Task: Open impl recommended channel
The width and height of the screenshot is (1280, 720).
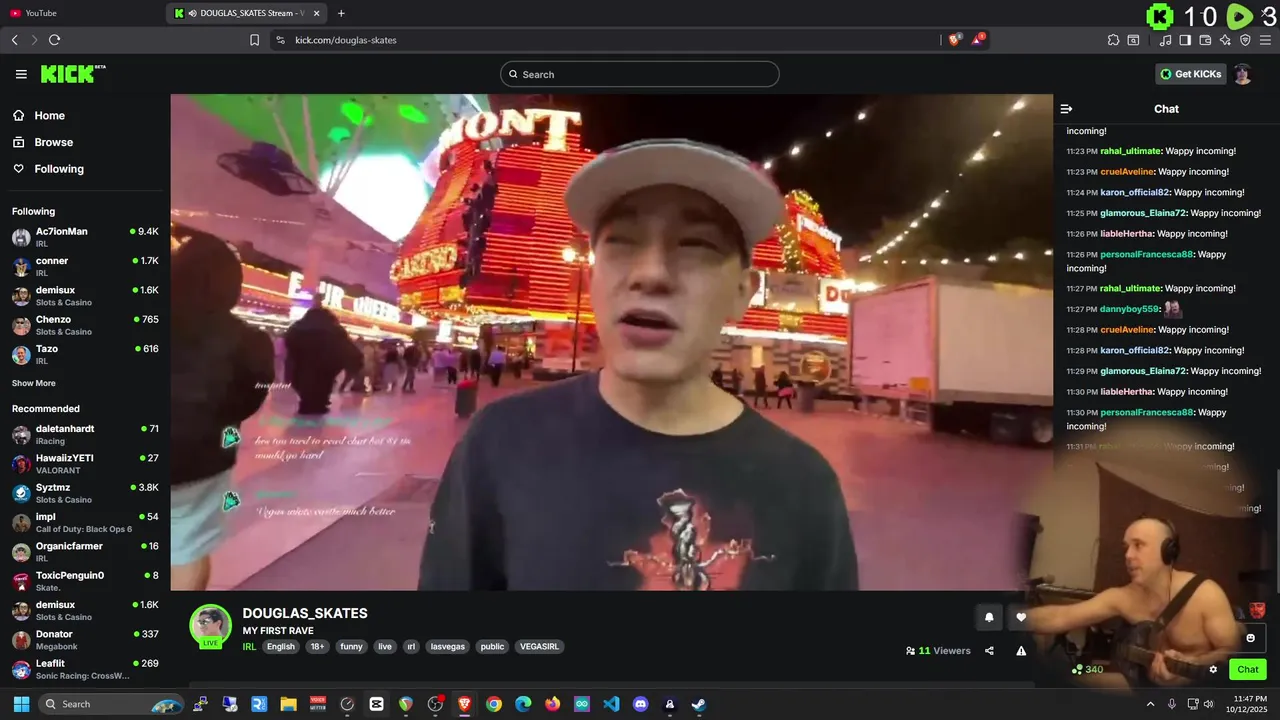Action: (x=85, y=522)
